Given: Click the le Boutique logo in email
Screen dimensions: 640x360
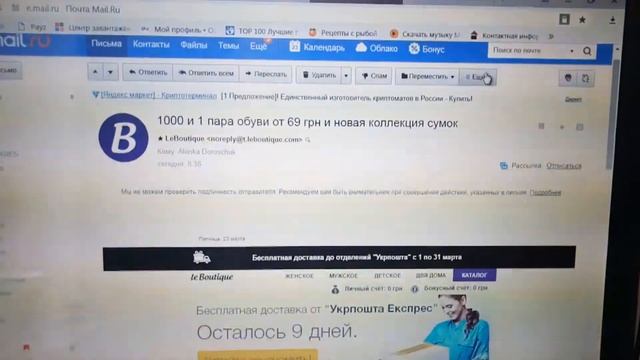Looking at the screenshot, I should 212,277.
